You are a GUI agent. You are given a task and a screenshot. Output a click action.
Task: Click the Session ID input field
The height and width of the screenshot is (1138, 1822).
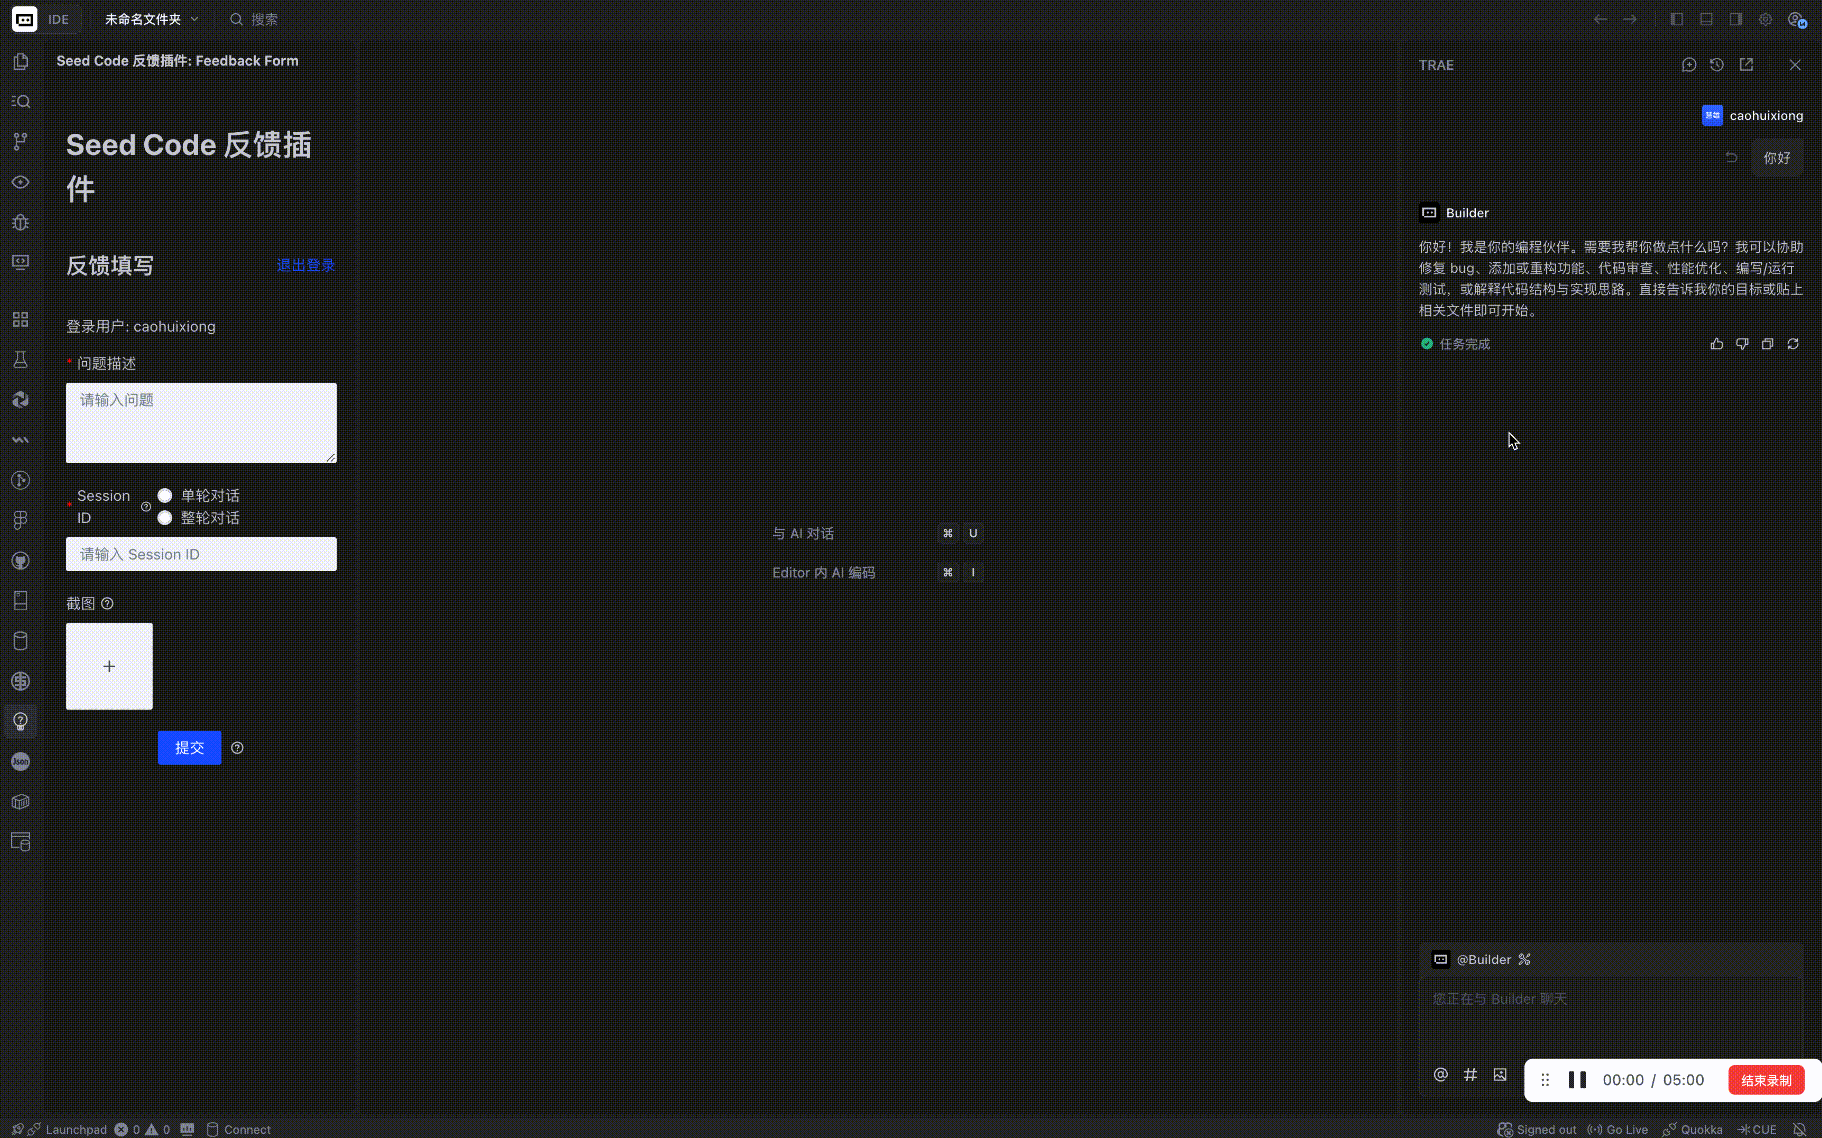[201, 554]
